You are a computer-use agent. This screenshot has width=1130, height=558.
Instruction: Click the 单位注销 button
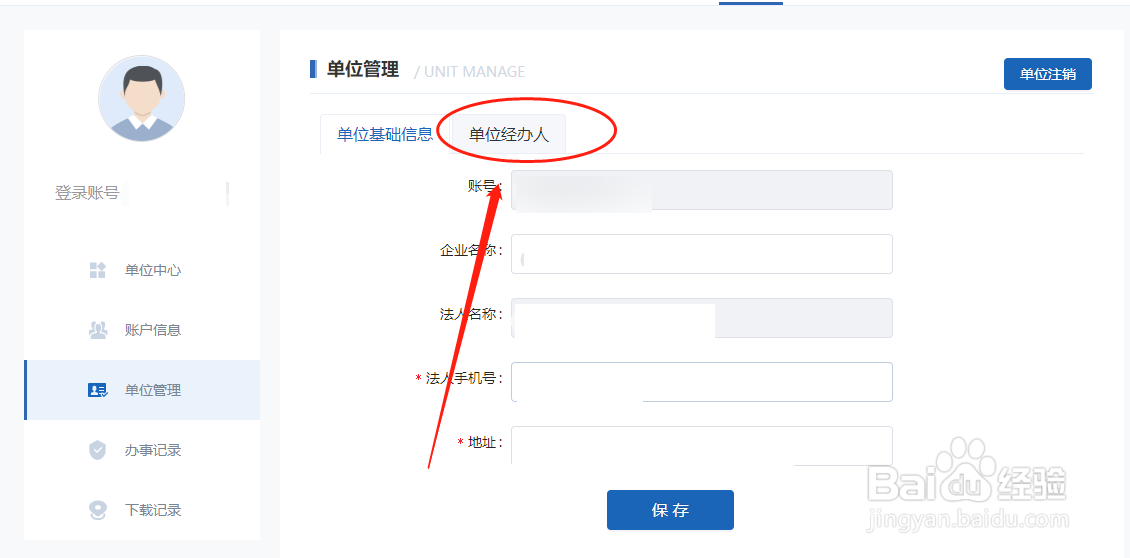1048,74
